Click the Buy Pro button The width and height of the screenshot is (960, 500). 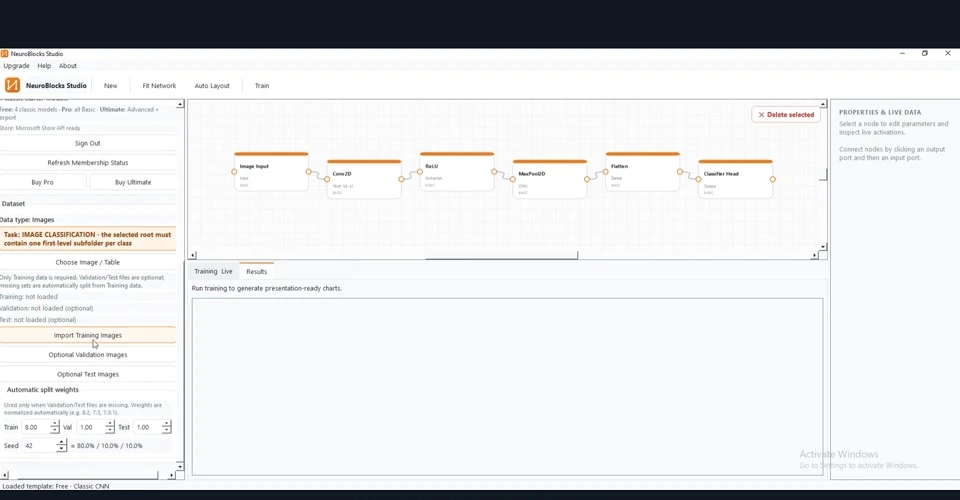click(42, 182)
